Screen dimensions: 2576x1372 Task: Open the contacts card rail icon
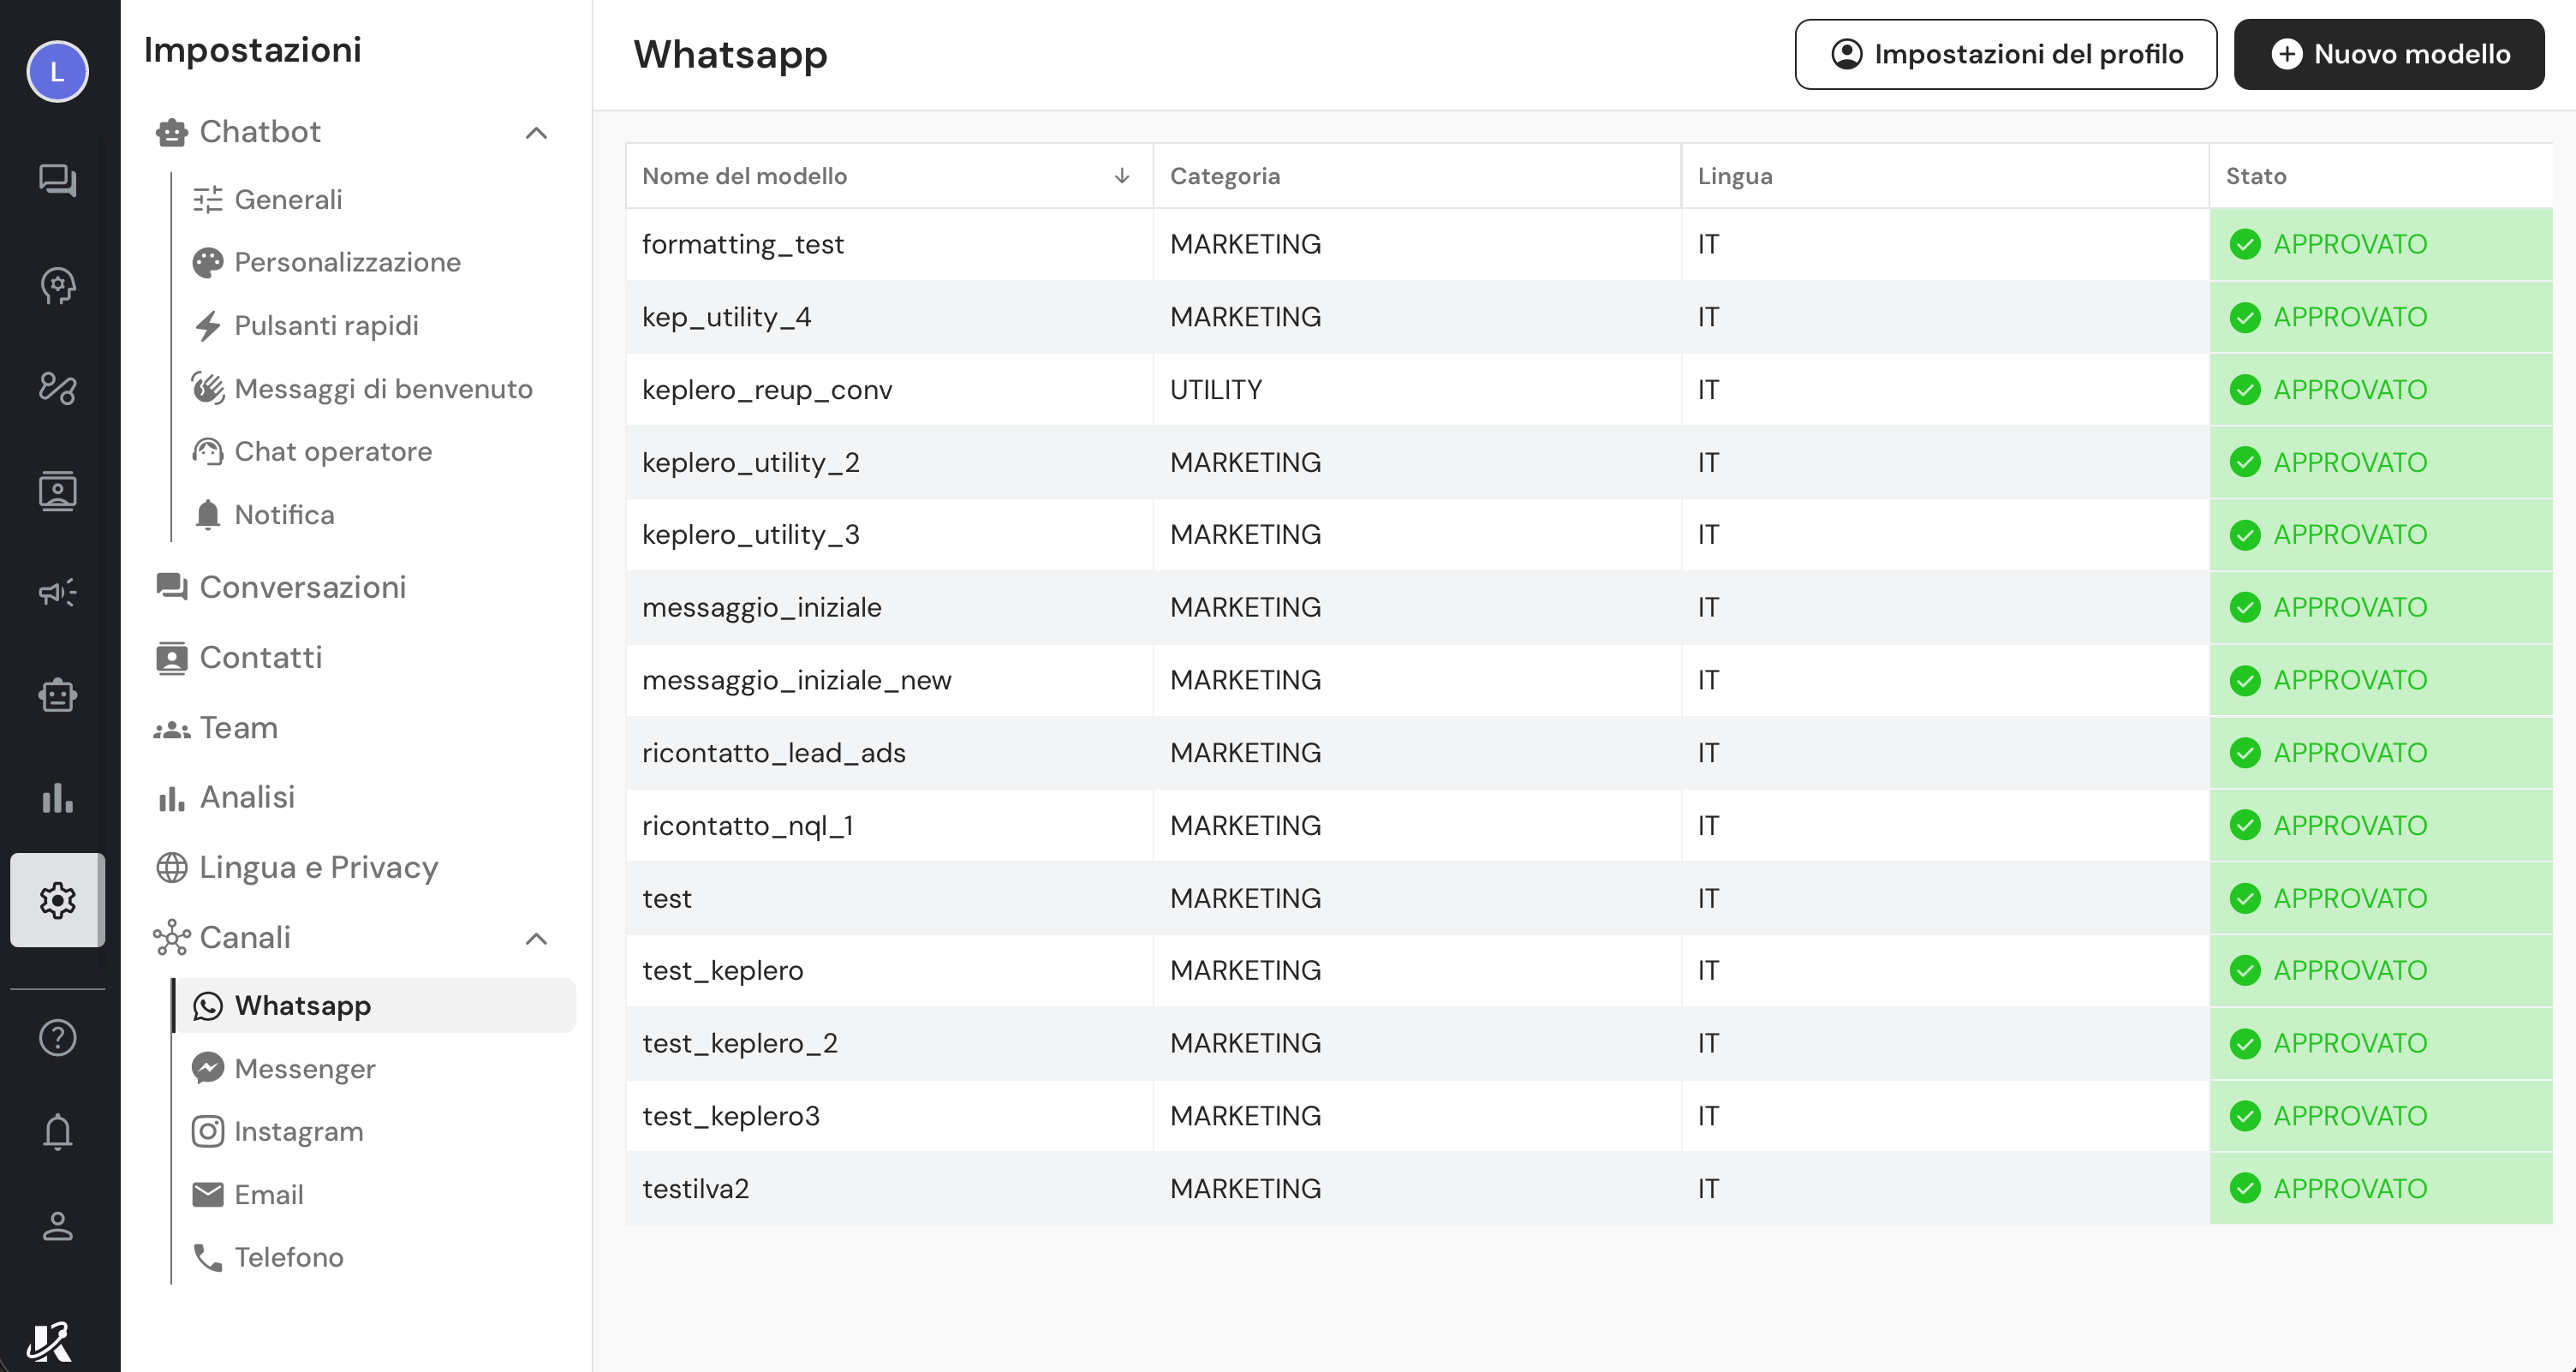tap(57, 491)
